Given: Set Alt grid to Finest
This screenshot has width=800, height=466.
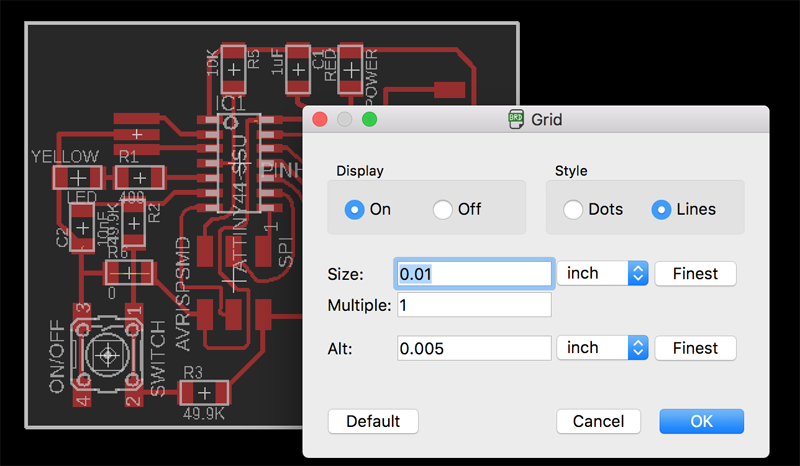Looking at the screenshot, I should pos(695,348).
